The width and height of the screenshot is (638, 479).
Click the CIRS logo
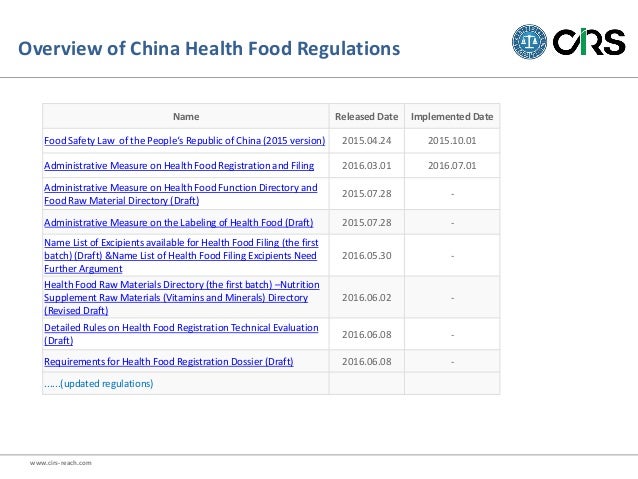pyautogui.click(x=589, y=42)
